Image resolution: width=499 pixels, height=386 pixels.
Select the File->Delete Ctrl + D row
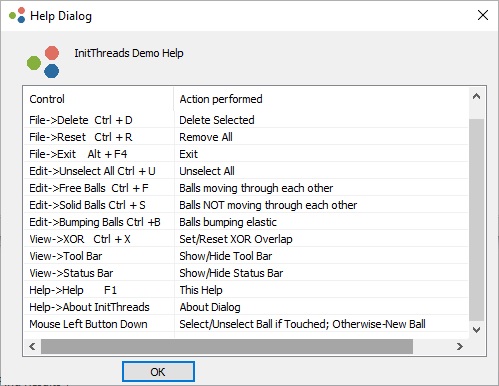point(246,120)
